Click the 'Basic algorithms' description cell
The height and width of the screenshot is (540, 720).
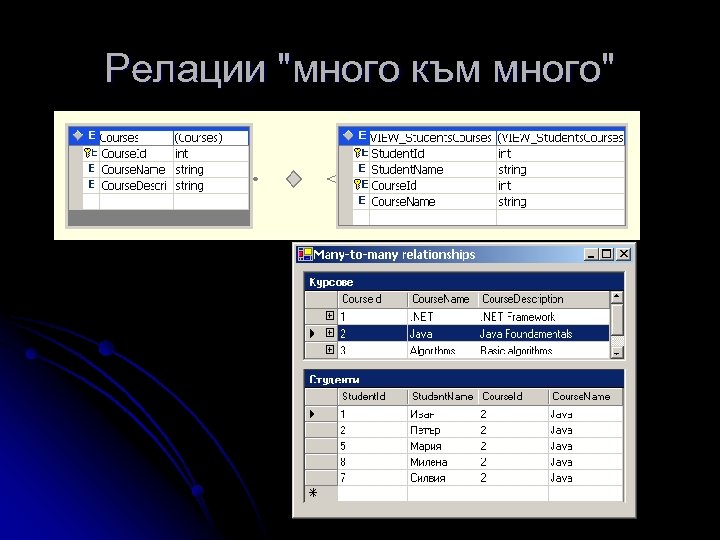pos(544,350)
